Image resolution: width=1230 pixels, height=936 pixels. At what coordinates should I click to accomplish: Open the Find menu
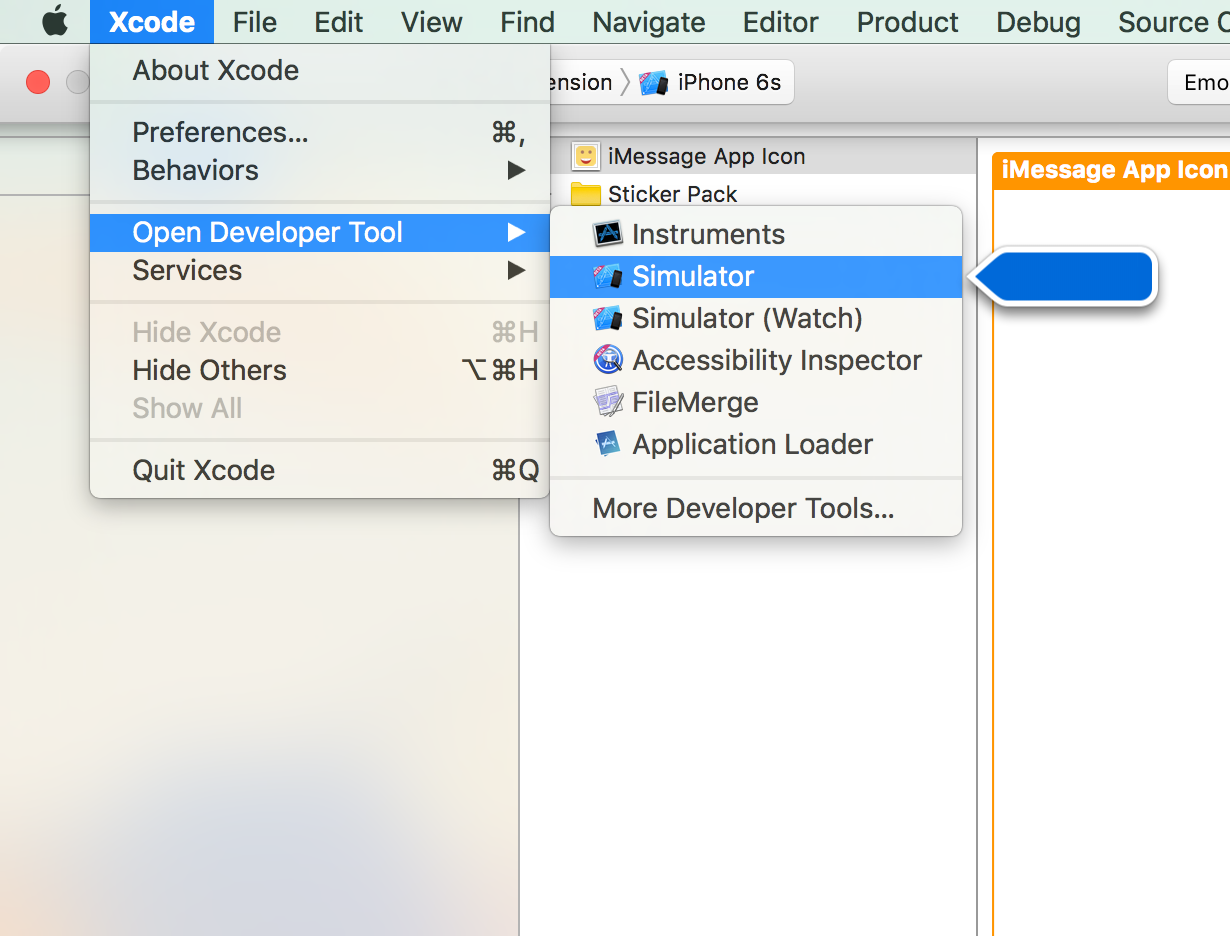(527, 21)
